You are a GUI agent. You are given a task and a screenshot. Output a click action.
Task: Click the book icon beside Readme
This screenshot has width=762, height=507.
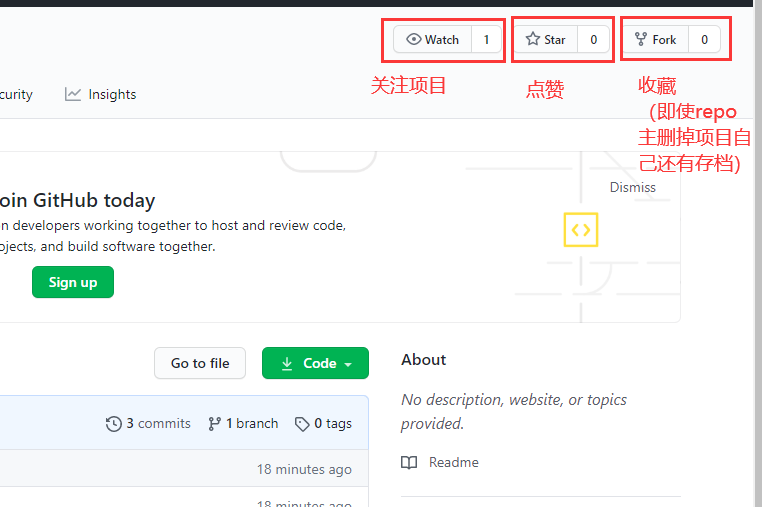tap(409, 462)
